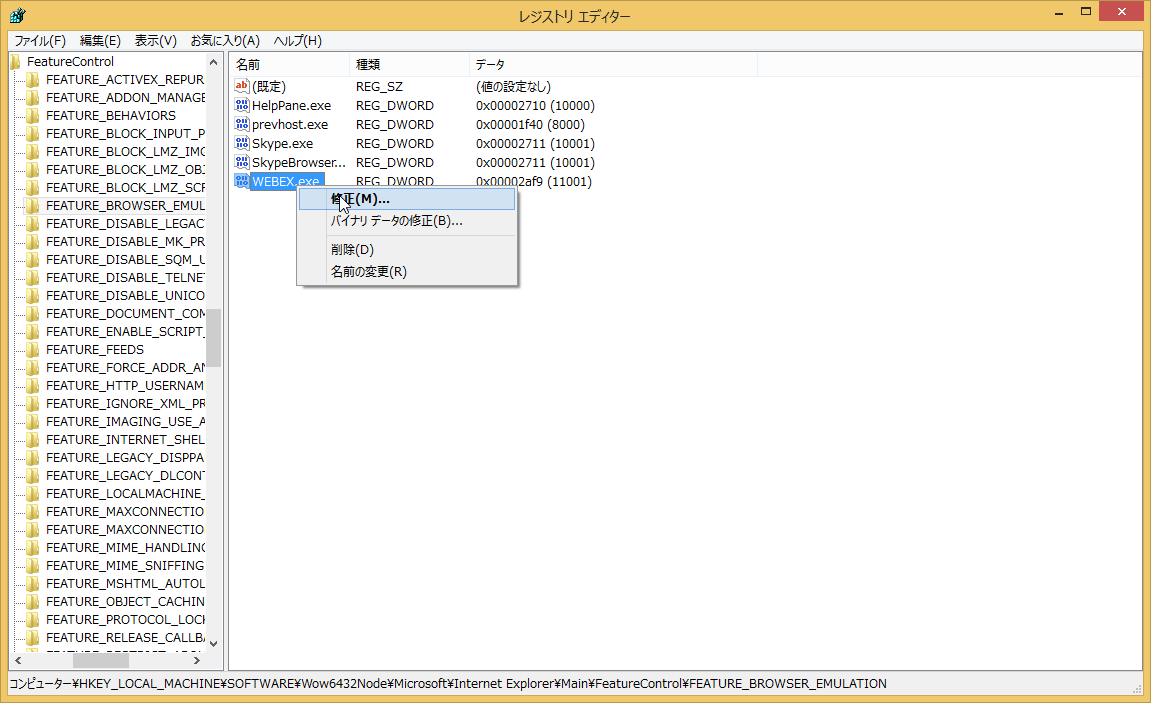Image resolution: width=1151 pixels, height=703 pixels.
Task: Click the Skype.exe DWORD value icon
Action: [x=241, y=143]
